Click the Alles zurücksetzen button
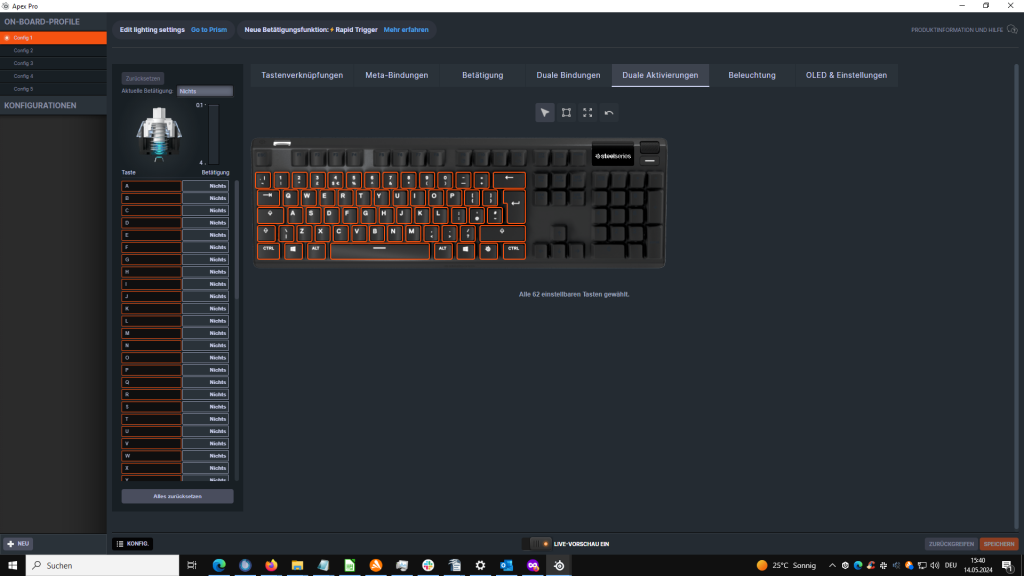 [178, 496]
